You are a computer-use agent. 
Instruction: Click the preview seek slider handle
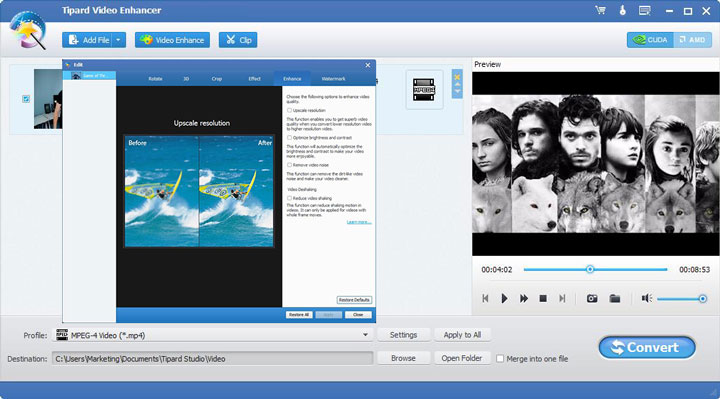tap(590, 270)
